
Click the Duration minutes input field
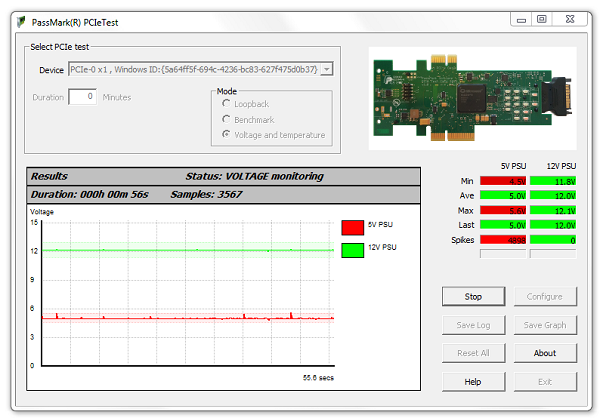[82, 96]
